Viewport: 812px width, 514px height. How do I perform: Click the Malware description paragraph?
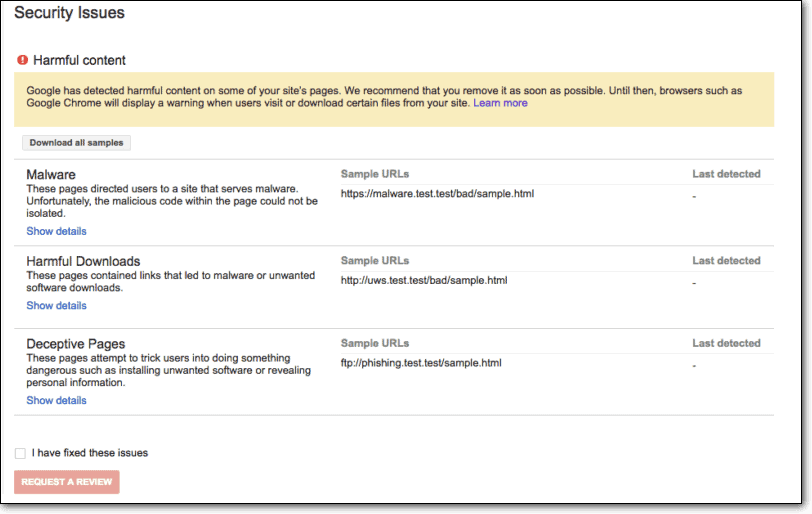[172, 201]
